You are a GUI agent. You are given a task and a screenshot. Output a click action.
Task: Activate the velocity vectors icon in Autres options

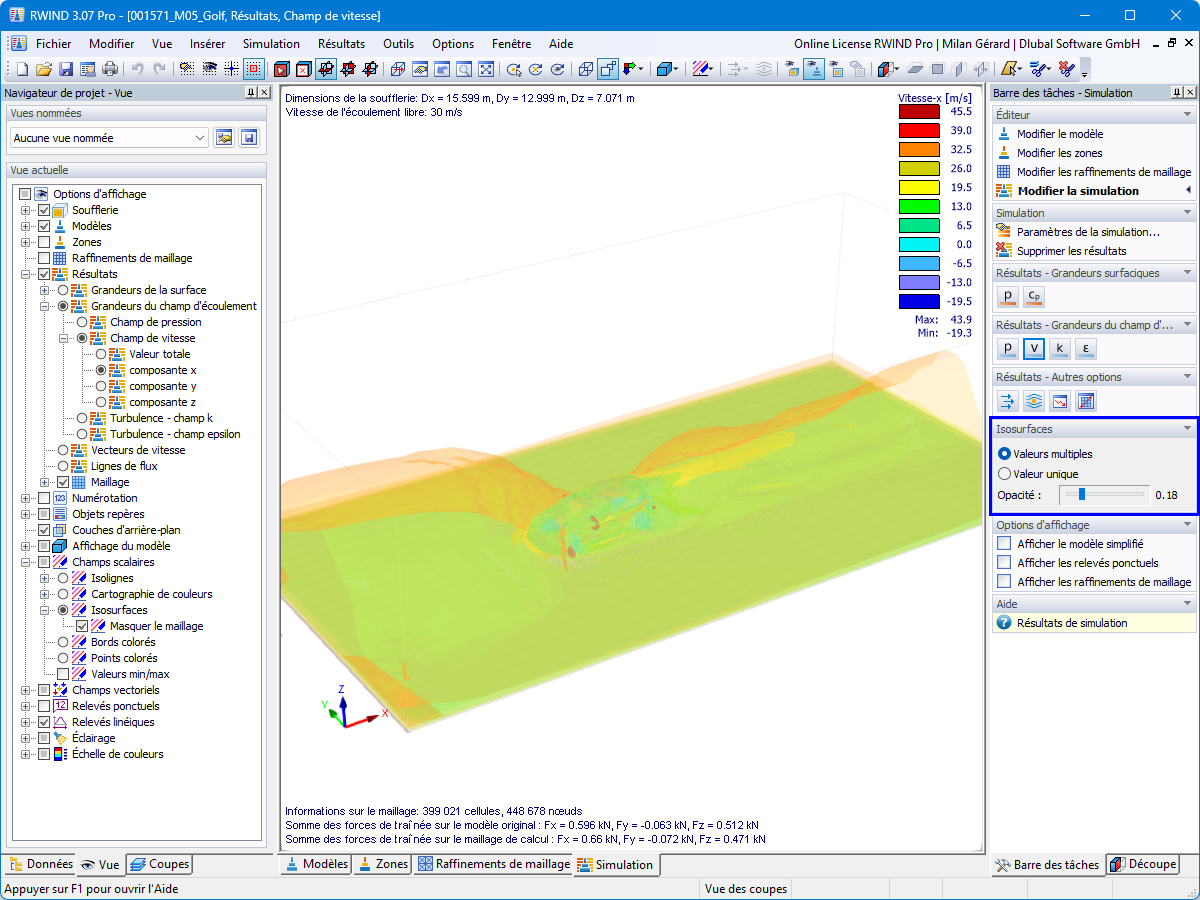pyautogui.click(x=1007, y=401)
